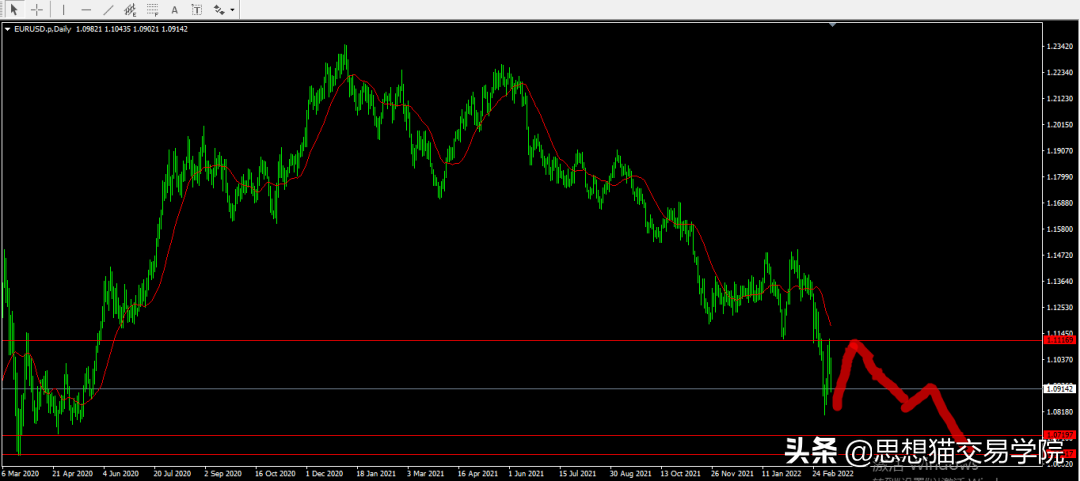Click the 24 Feb 2022 date label
1080x481 pixels.
coord(833,474)
